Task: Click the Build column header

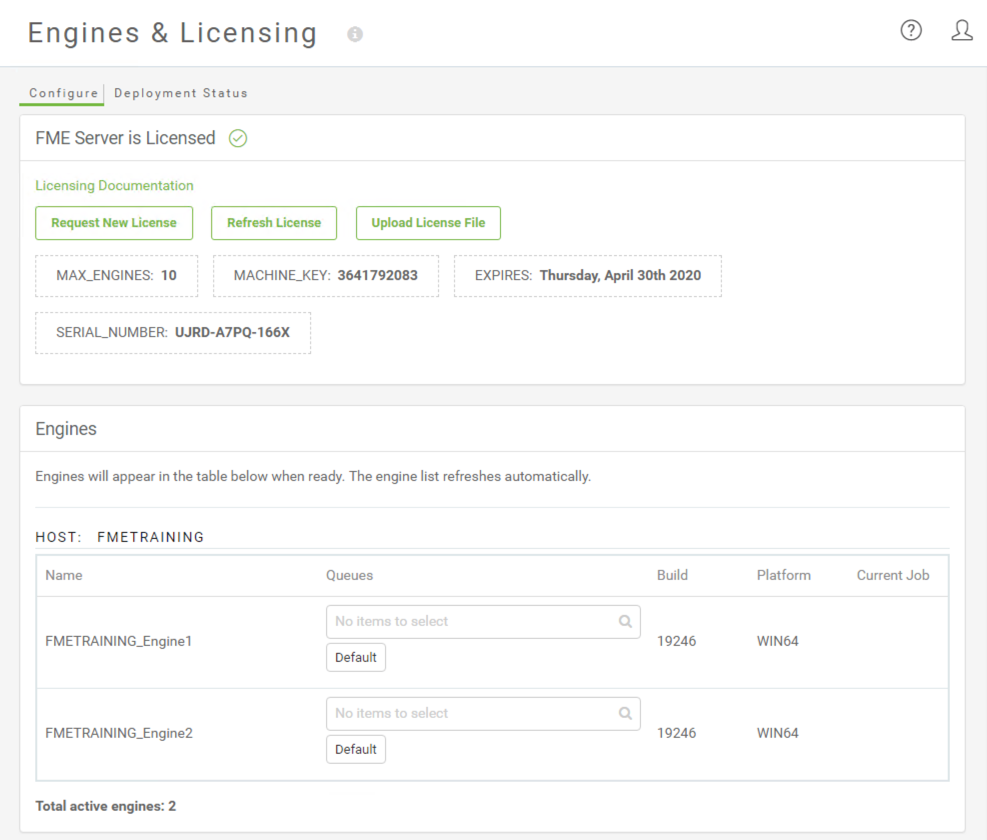Action: (672, 576)
